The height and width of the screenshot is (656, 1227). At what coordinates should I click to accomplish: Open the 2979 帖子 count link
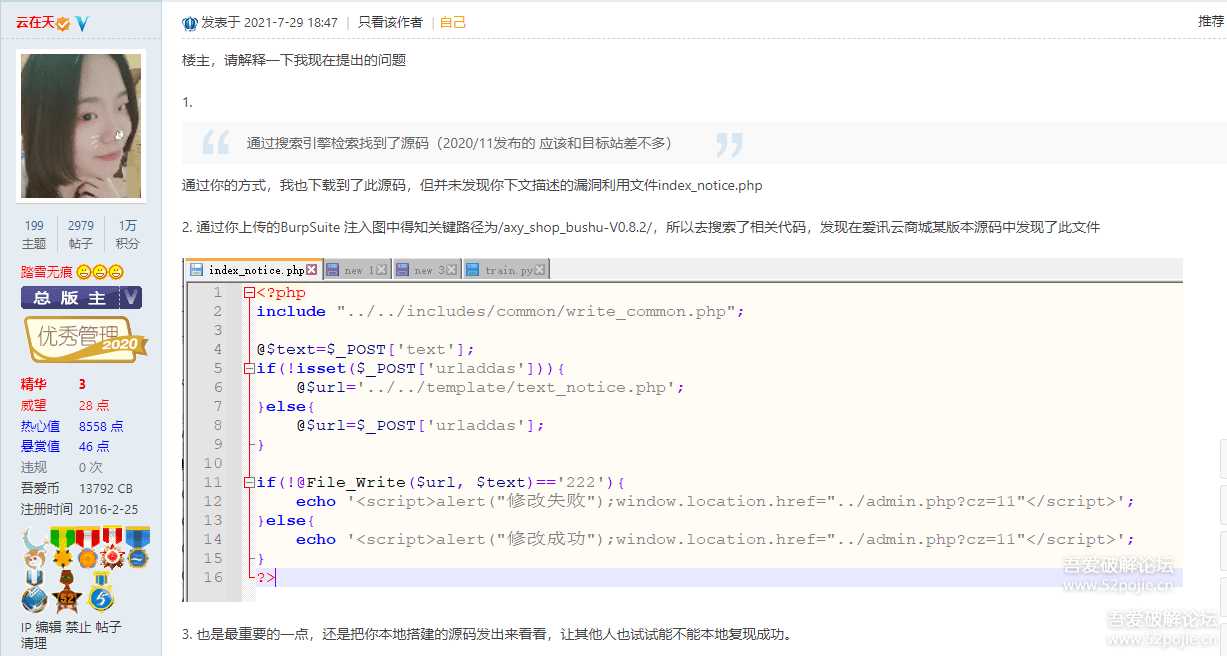click(x=81, y=234)
